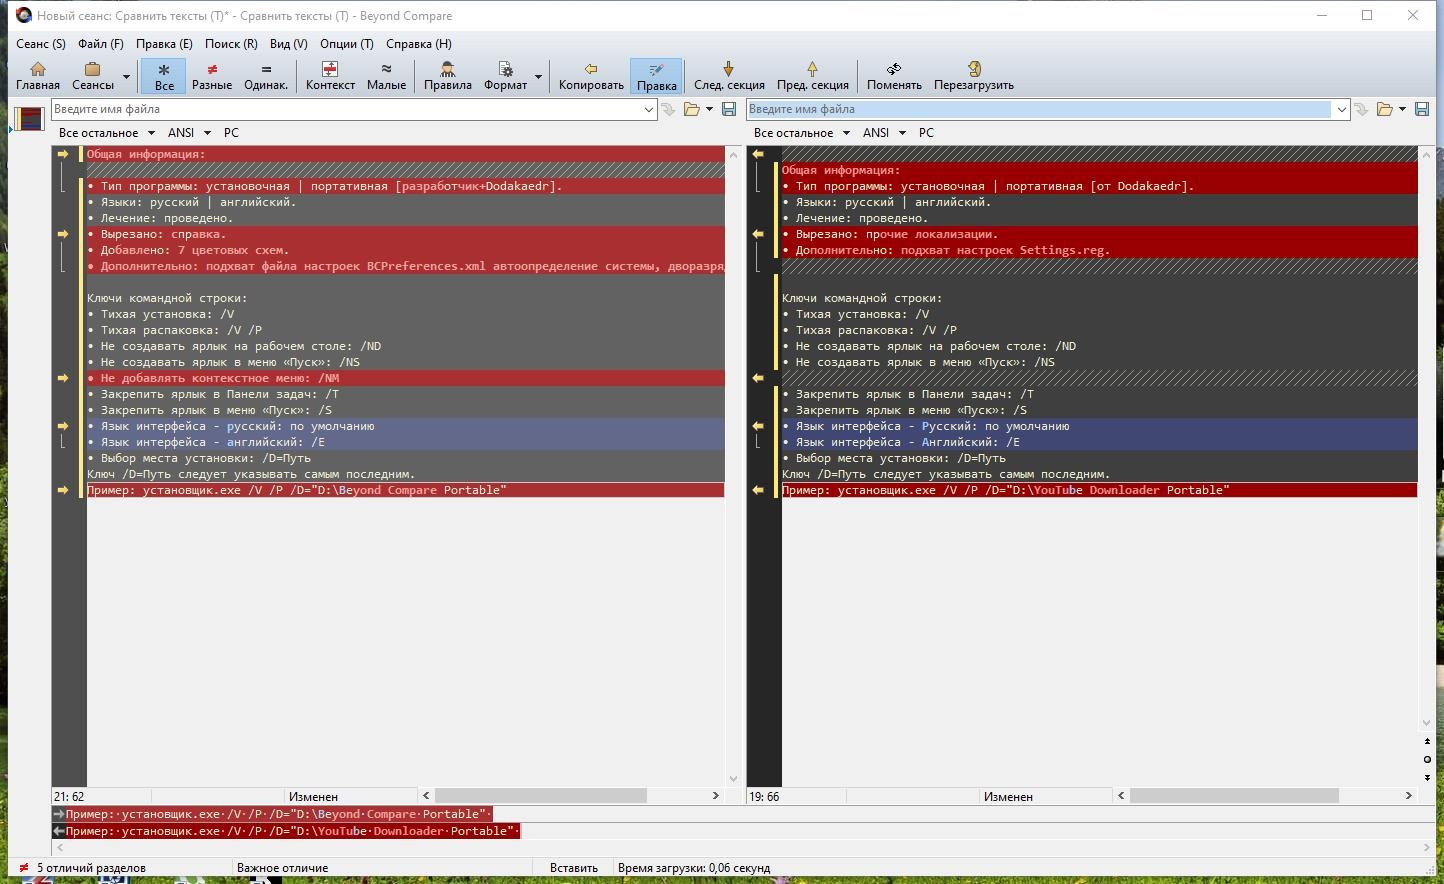The image size is (1444, 884).
Task: Go to previous section with Пред. секция
Action: click(x=812, y=75)
